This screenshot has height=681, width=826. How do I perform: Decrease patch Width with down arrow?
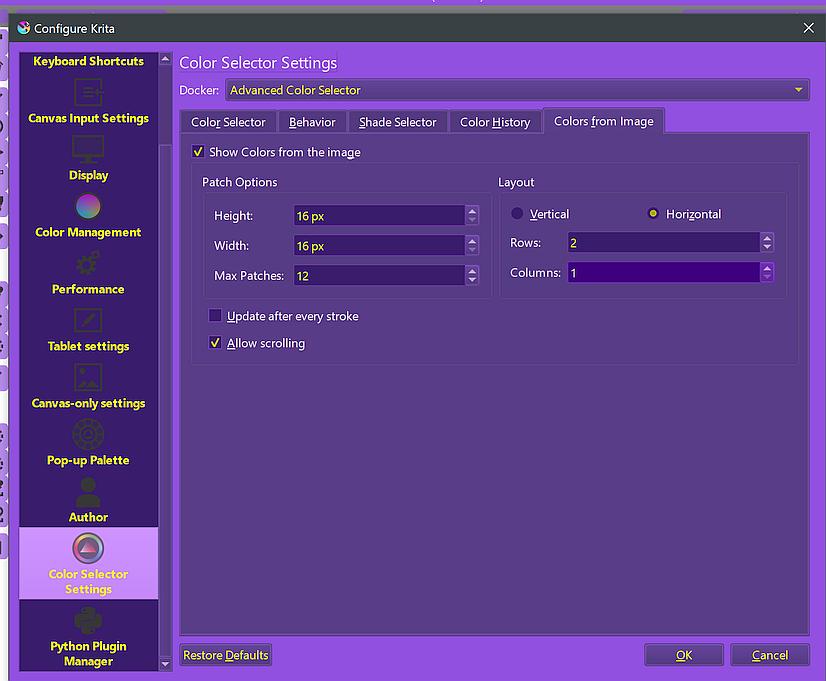(x=472, y=250)
